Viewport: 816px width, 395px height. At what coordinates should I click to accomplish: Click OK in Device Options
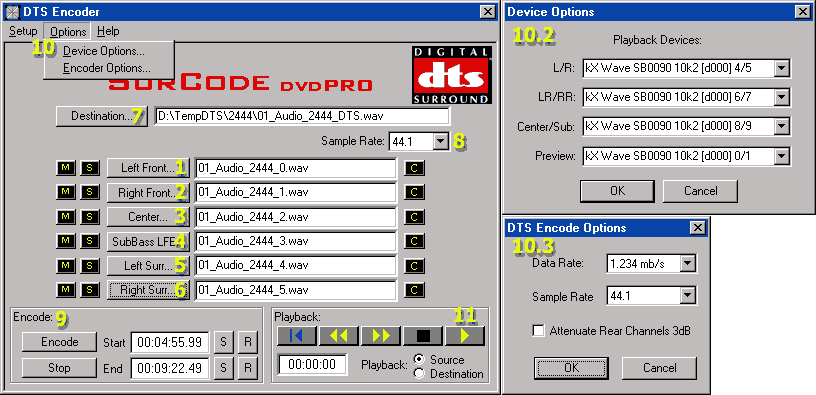click(618, 191)
